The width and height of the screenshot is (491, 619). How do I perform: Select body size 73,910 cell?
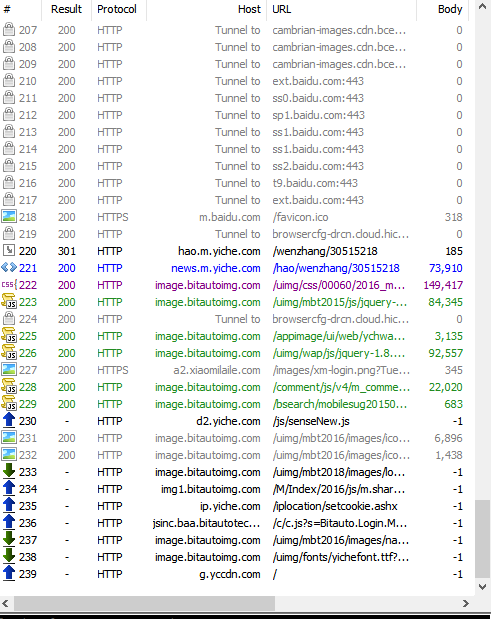pyautogui.click(x=446, y=268)
